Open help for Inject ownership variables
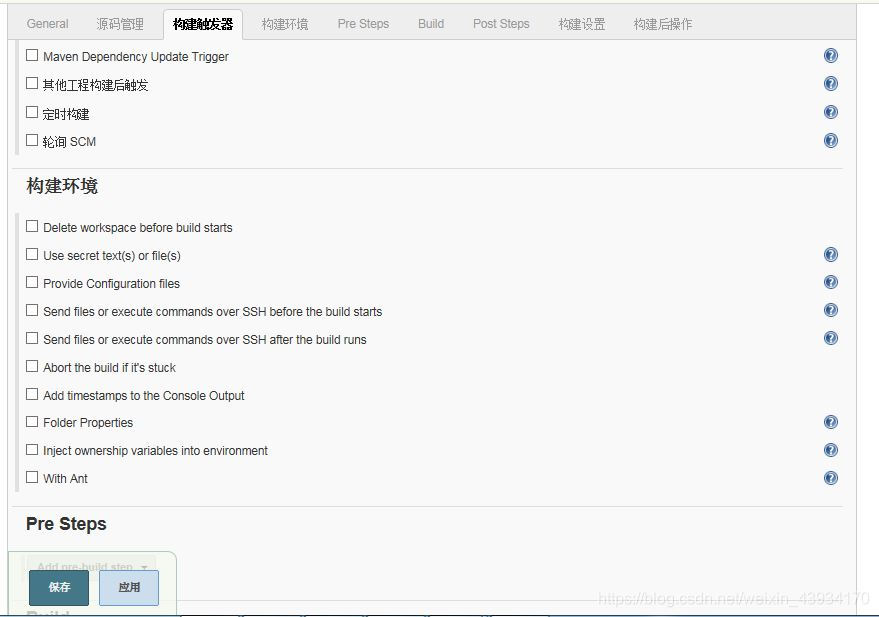This screenshot has height=617, width=879. point(831,450)
